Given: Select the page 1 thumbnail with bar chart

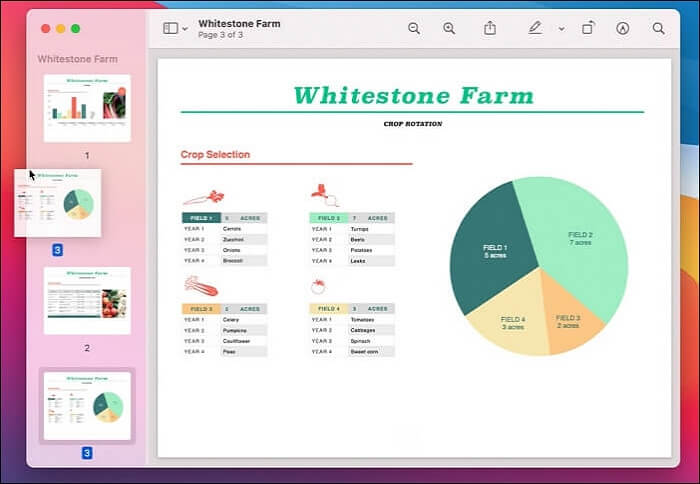Looking at the screenshot, I should 87,108.
